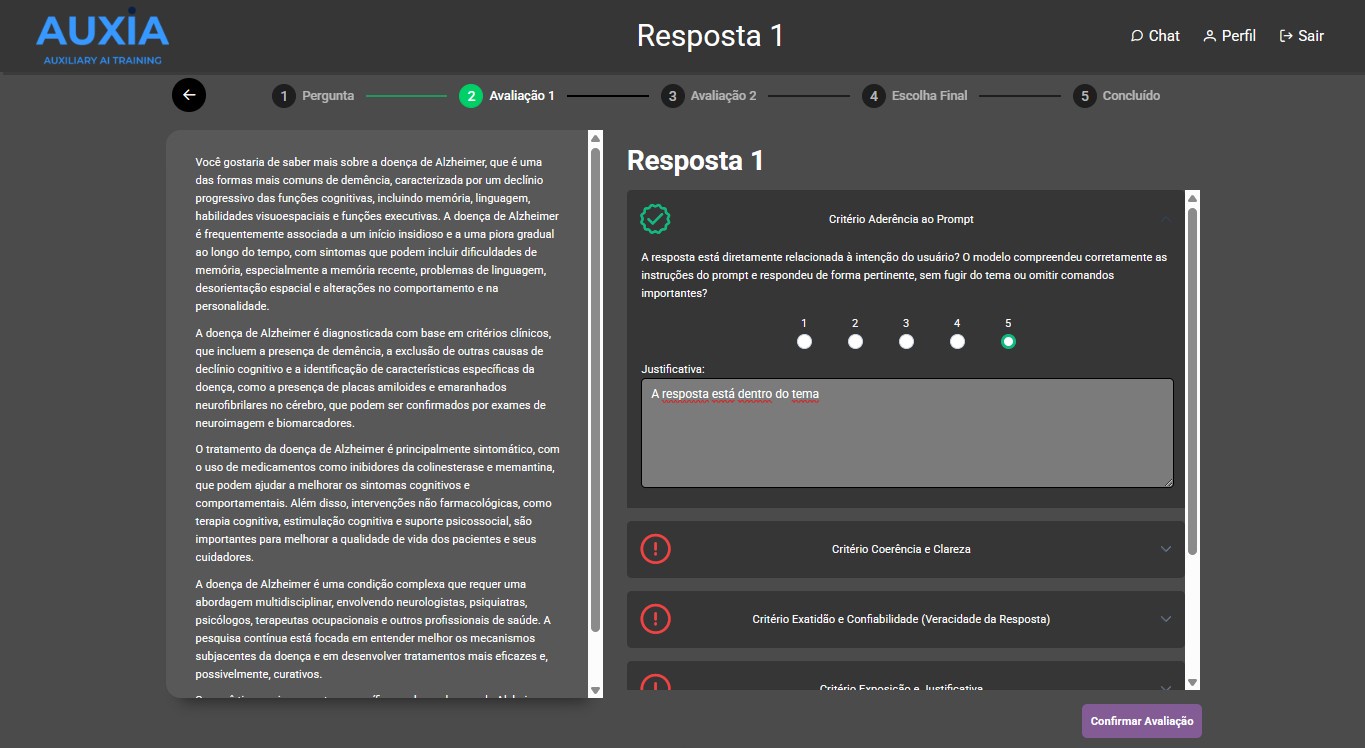
Task: Click the Perfil user icon
Action: point(1209,36)
